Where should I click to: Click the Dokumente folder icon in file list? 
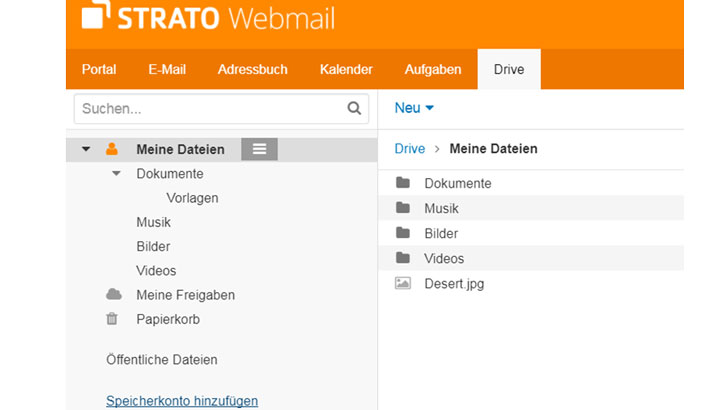coord(403,182)
